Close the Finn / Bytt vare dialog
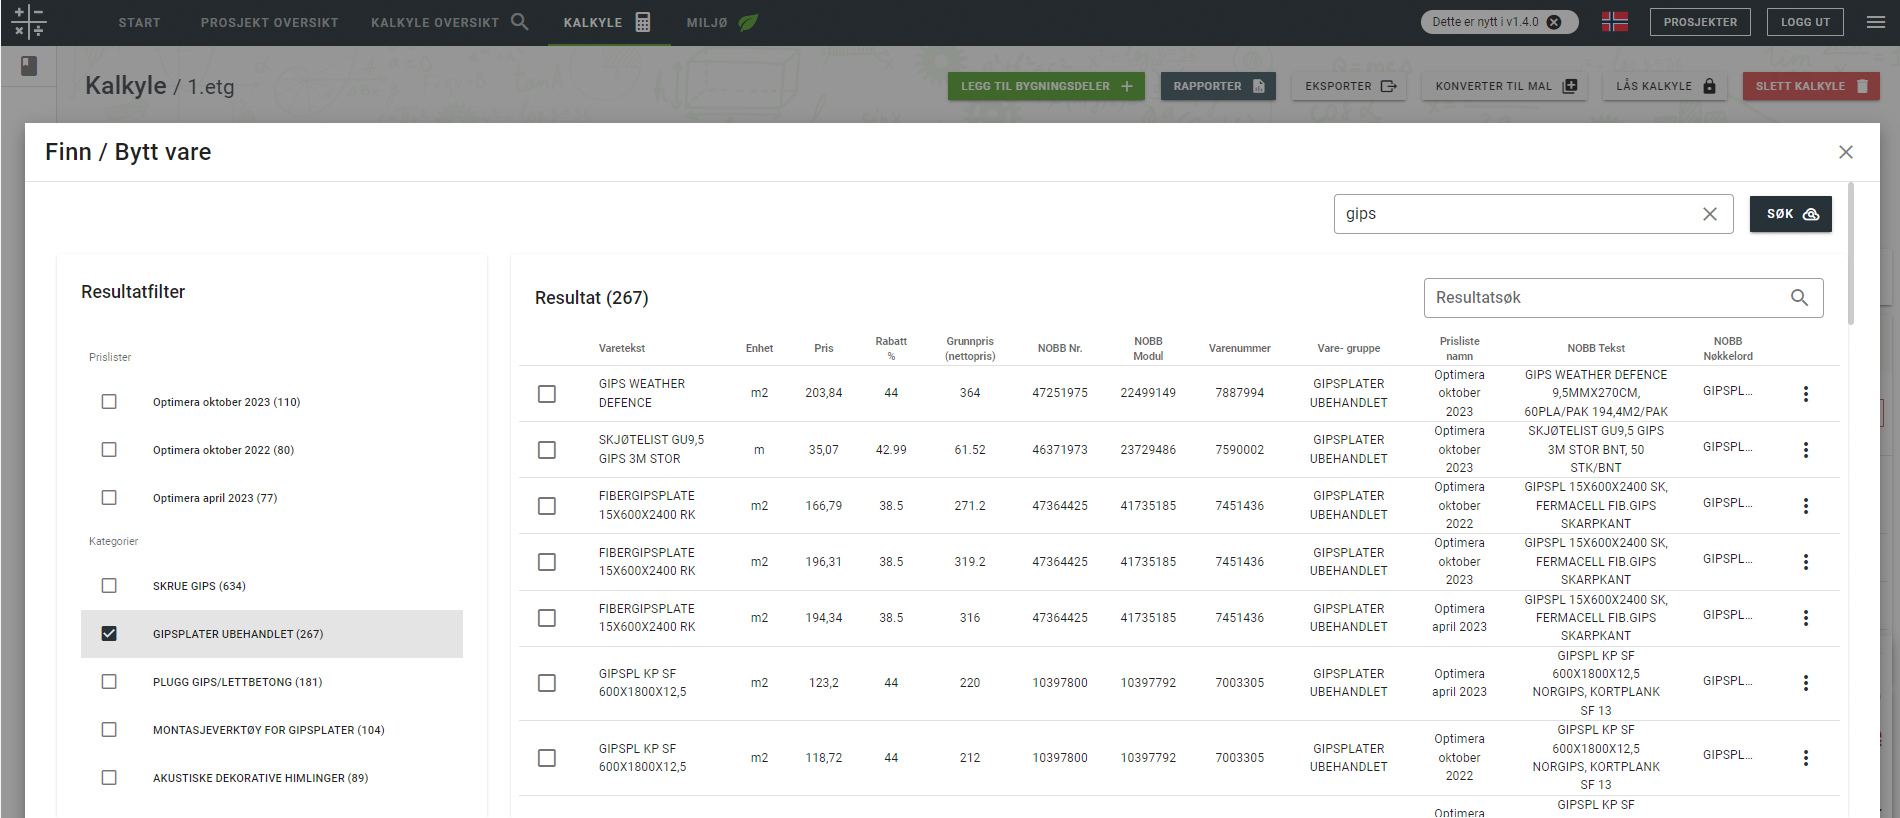Viewport: 1900px width, 818px height. pos(1845,152)
